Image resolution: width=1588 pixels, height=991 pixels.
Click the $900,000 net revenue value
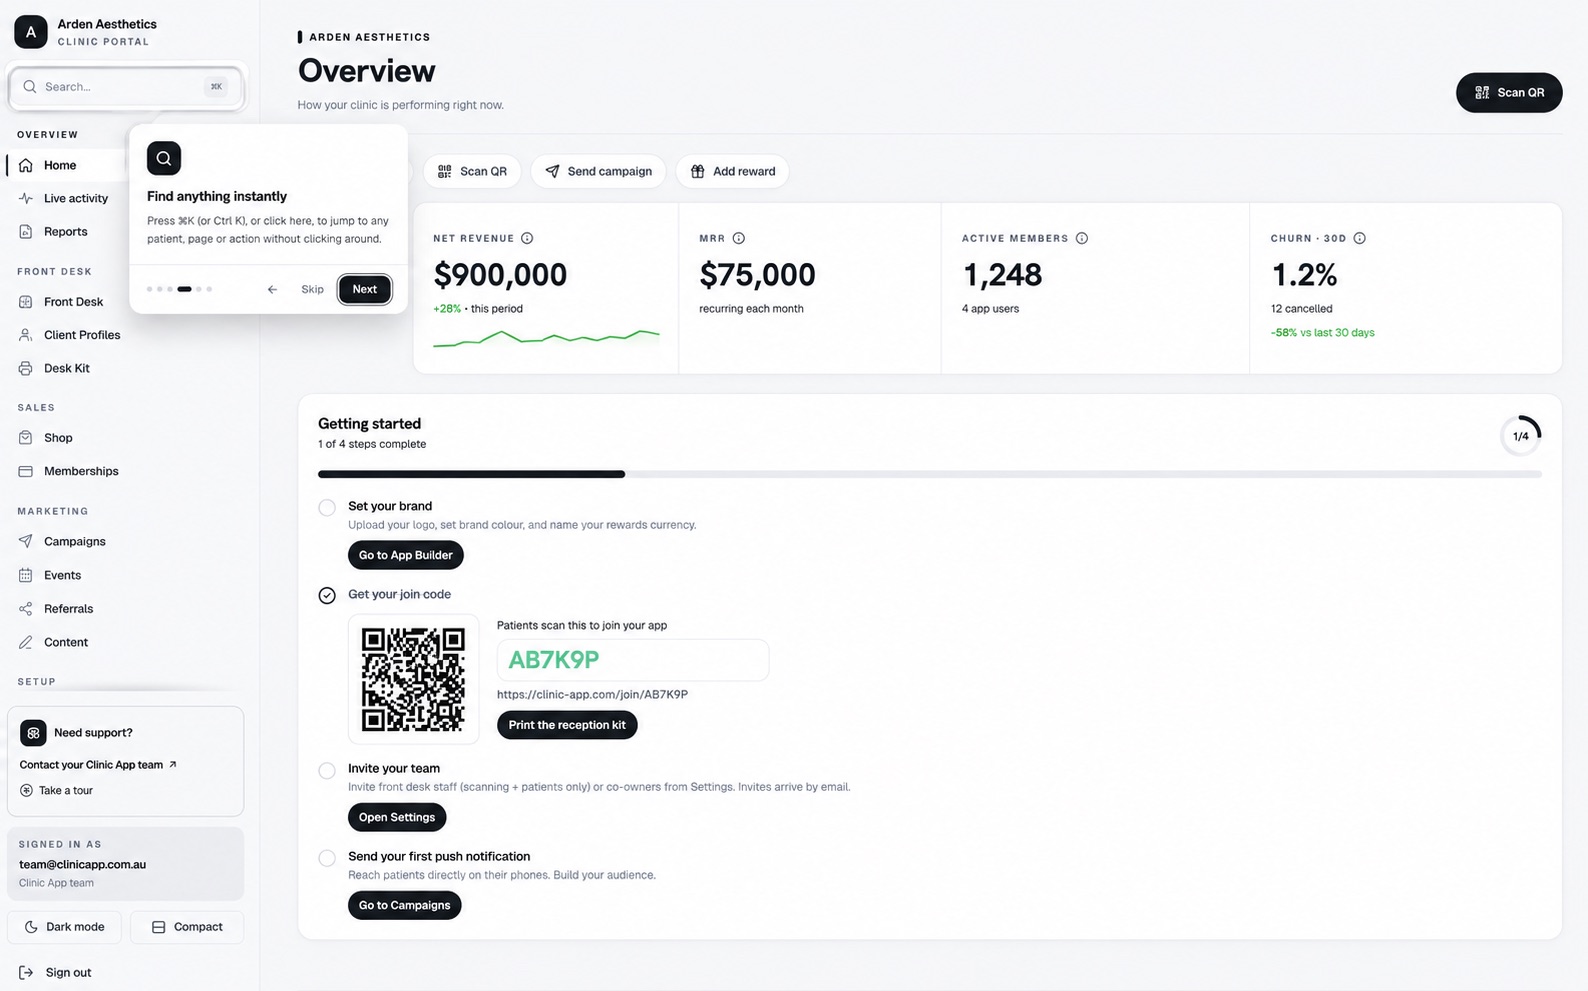click(x=500, y=274)
